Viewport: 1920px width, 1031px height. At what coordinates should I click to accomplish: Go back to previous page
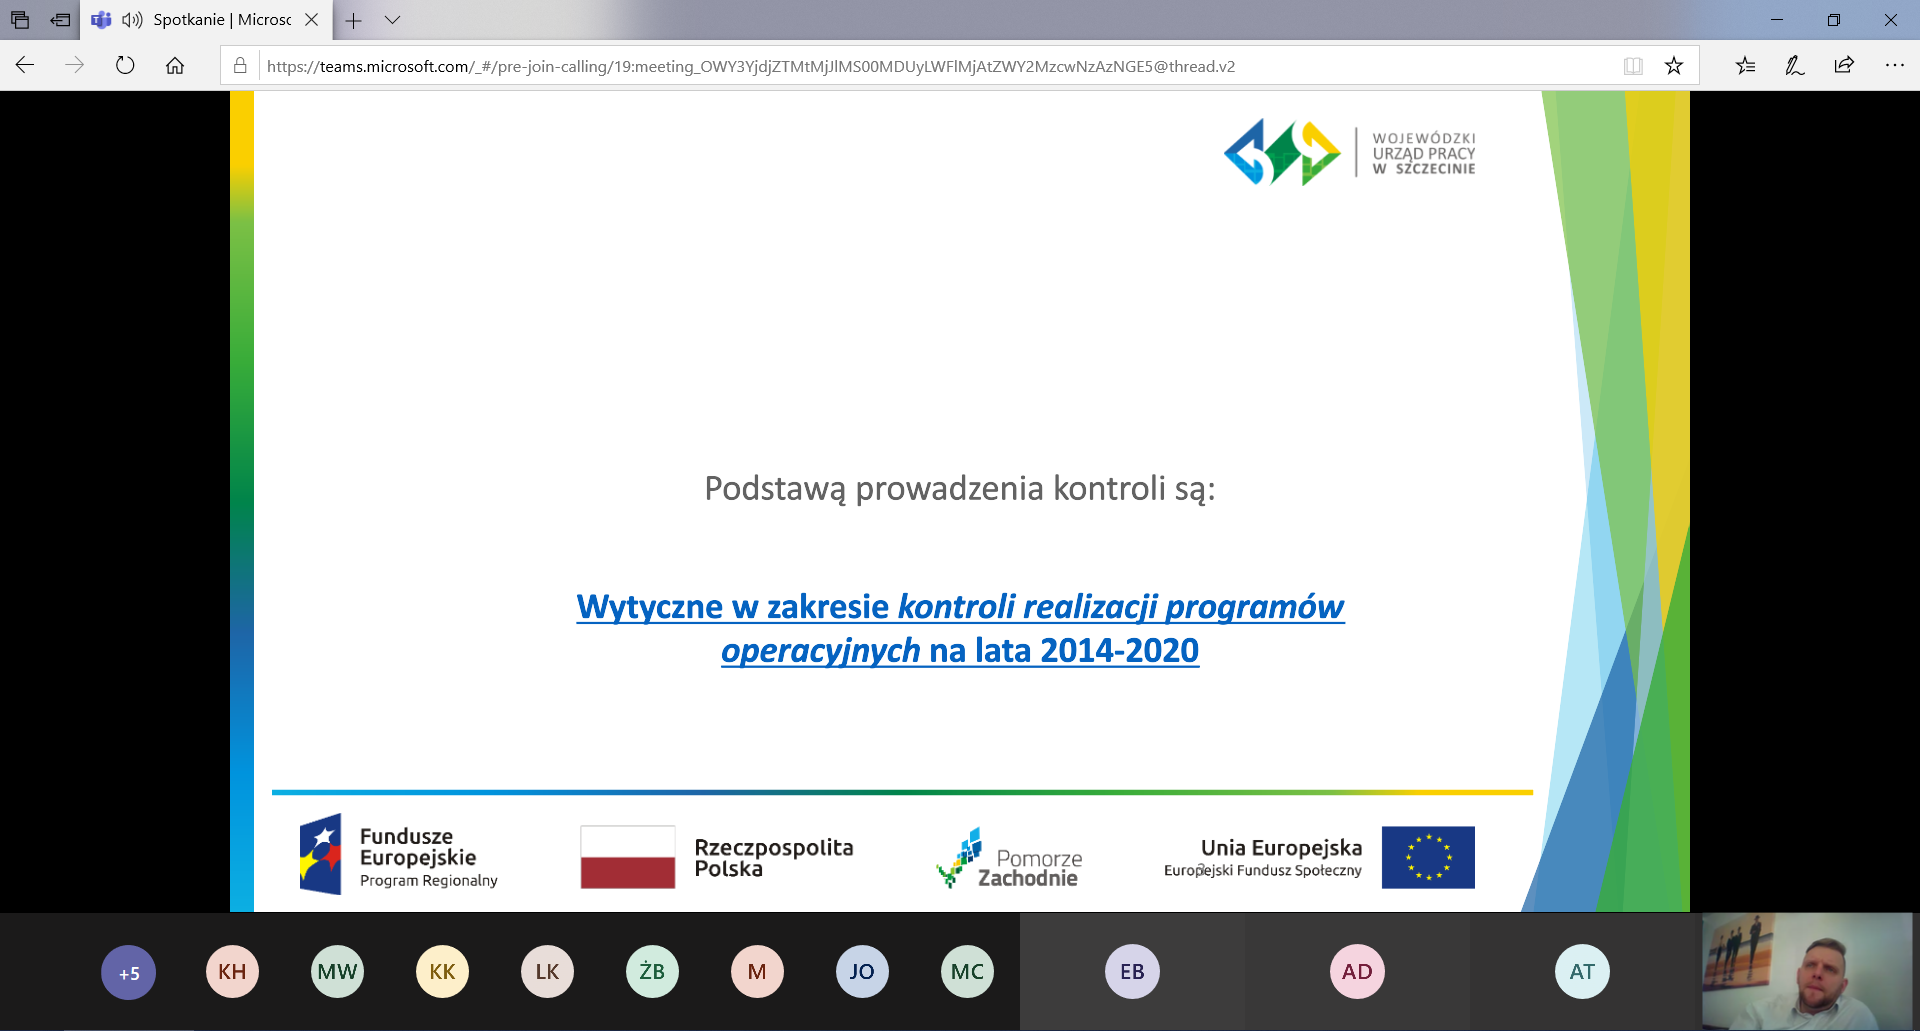click(x=25, y=66)
